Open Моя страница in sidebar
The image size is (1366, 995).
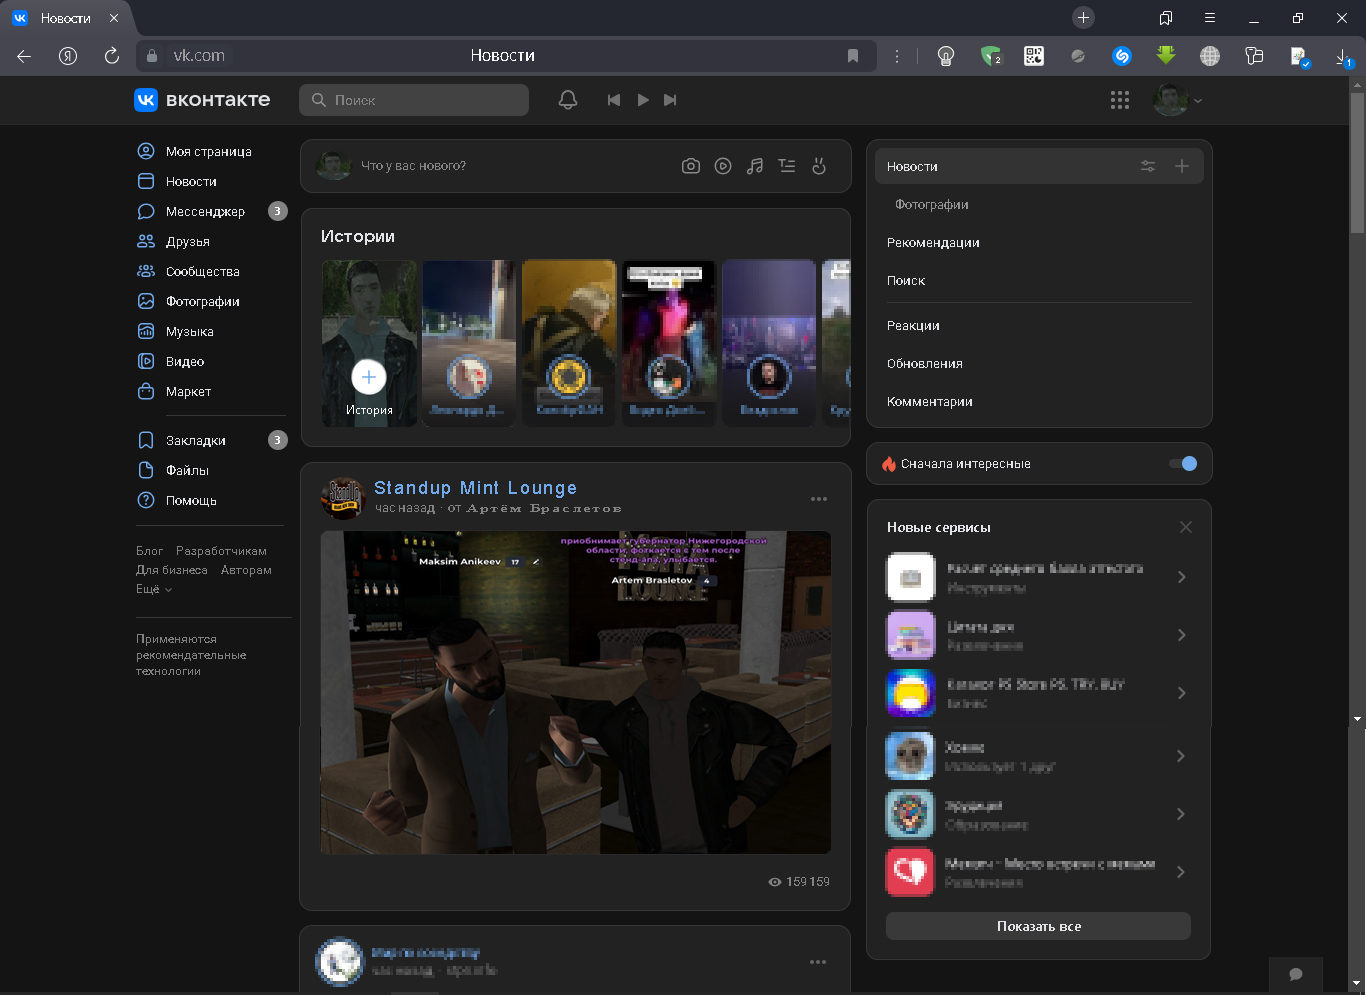pyautogui.click(x=211, y=151)
